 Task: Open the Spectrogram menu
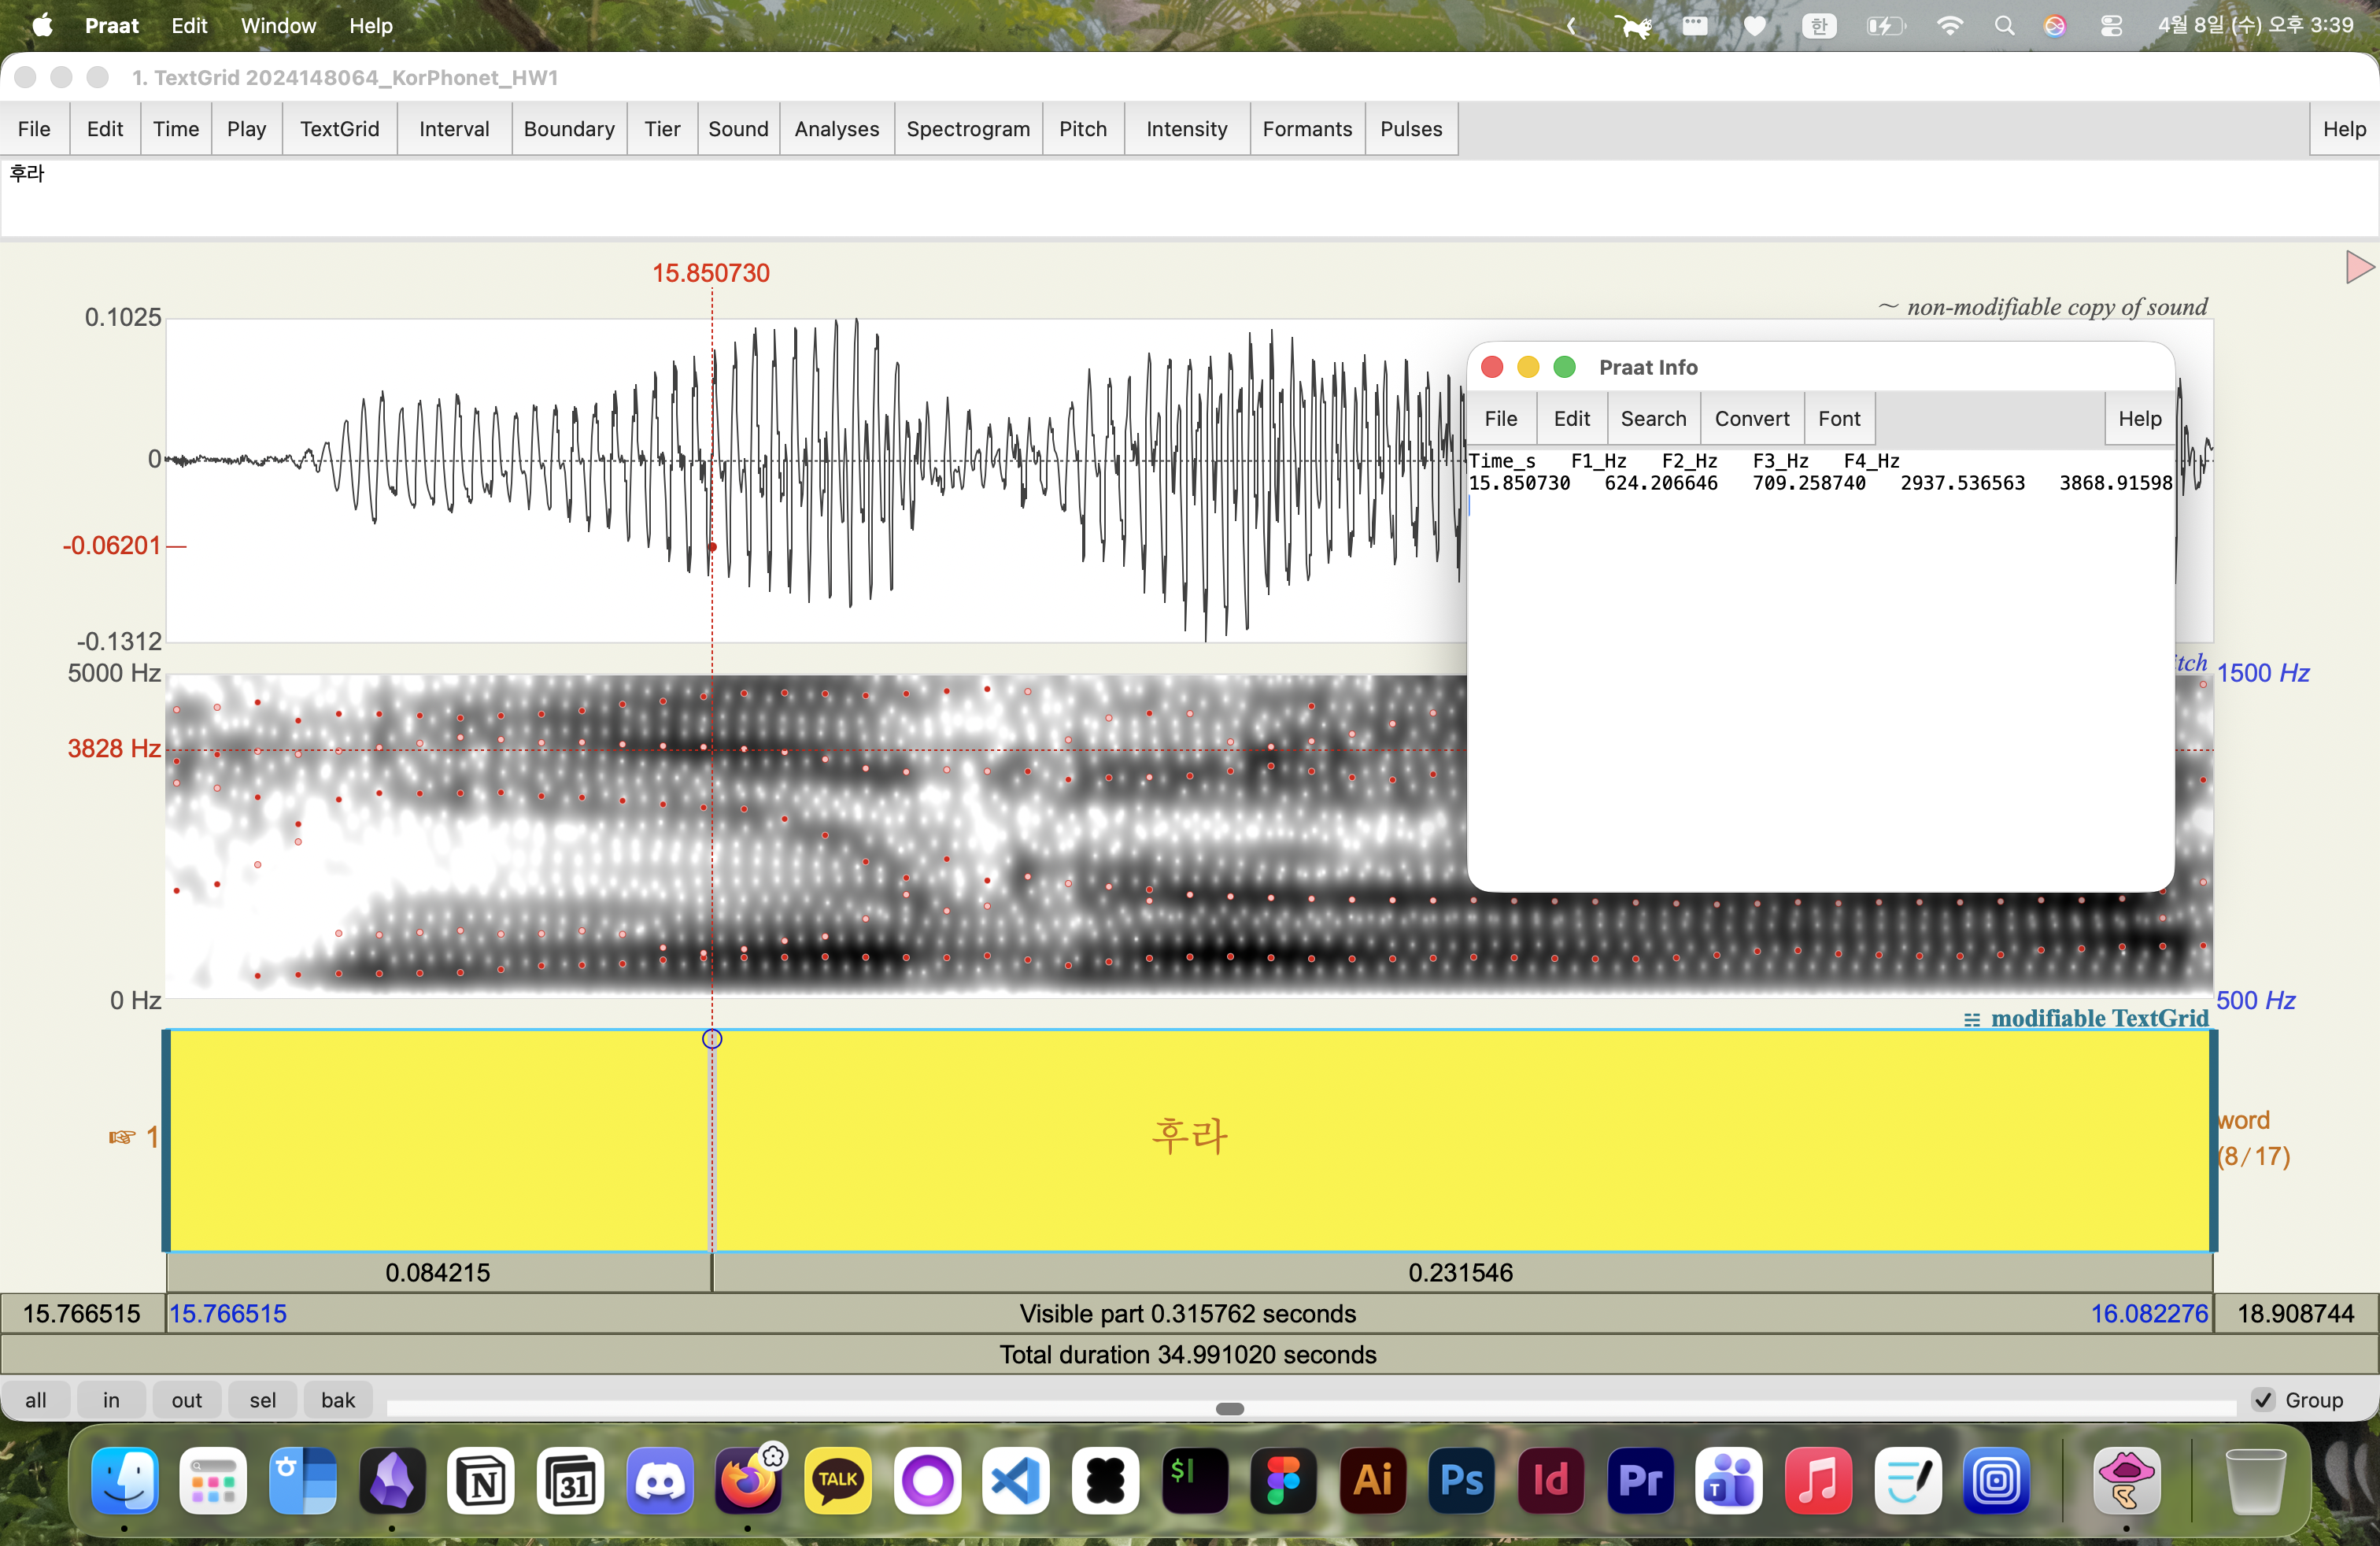(967, 129)
